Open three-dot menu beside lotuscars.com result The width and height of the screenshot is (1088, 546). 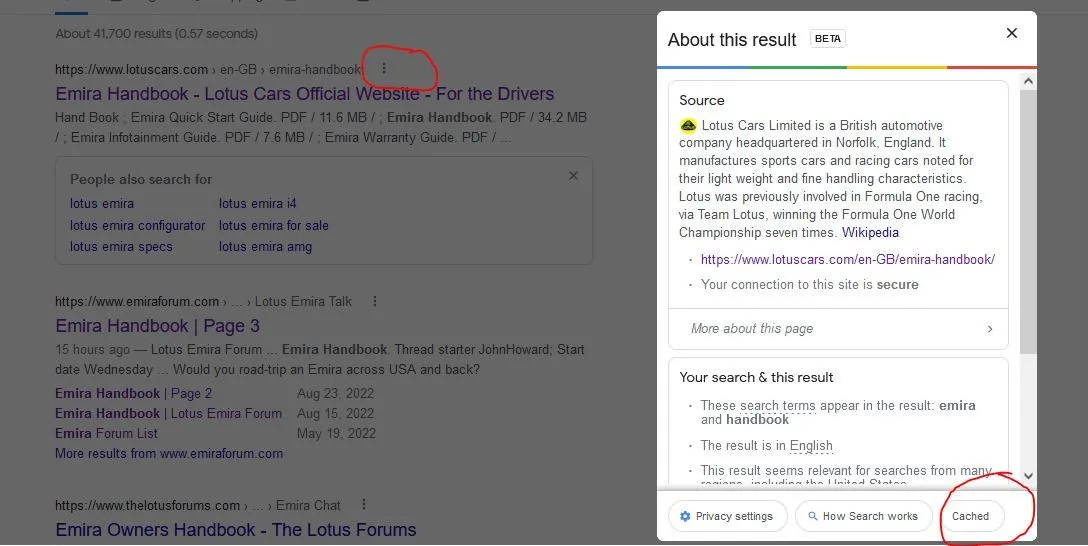click(384, 69)
